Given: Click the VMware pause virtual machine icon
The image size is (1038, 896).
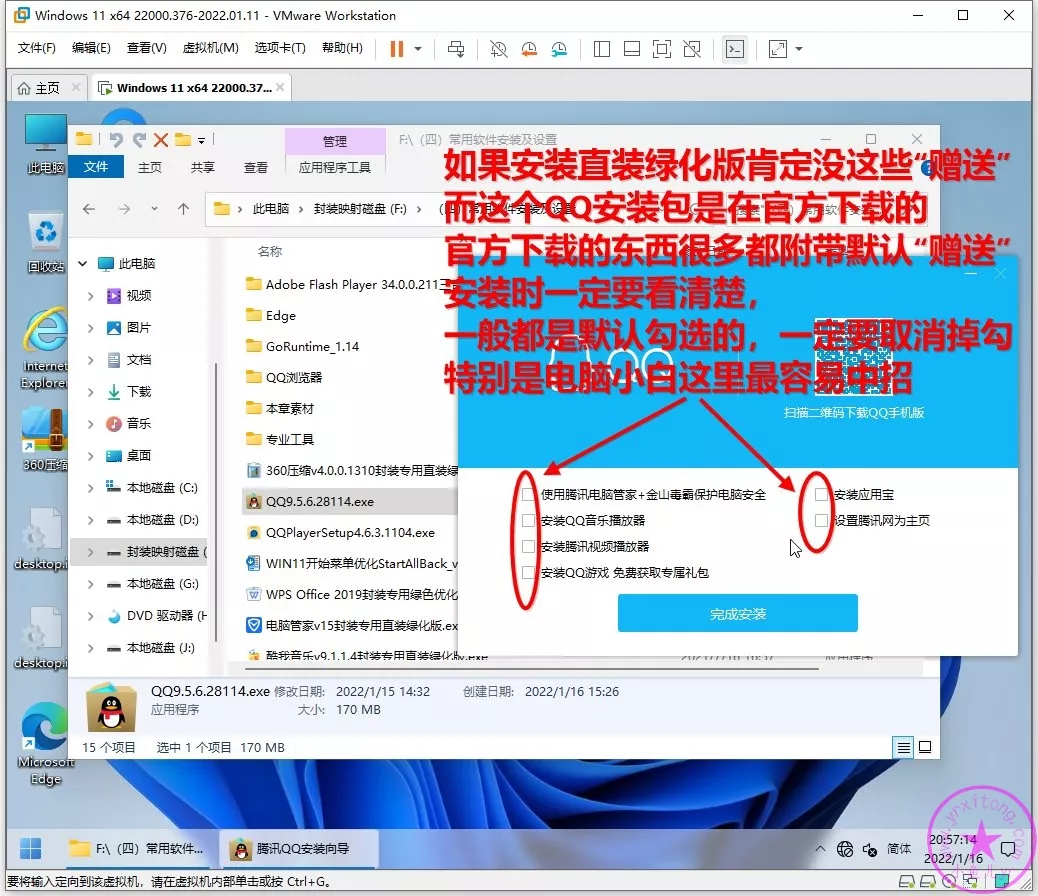Looking at the screenshot, I should pos(396,49).
